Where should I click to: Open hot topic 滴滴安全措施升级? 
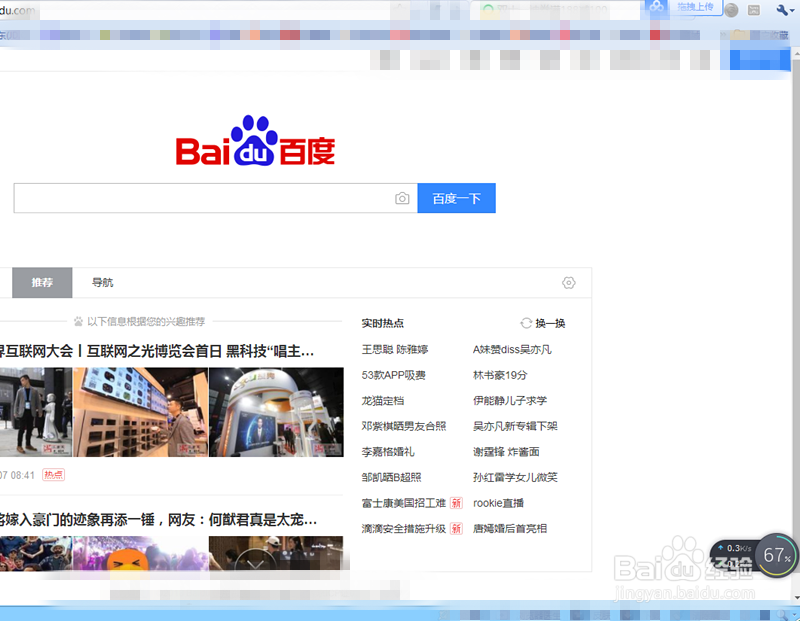(404, 529)
